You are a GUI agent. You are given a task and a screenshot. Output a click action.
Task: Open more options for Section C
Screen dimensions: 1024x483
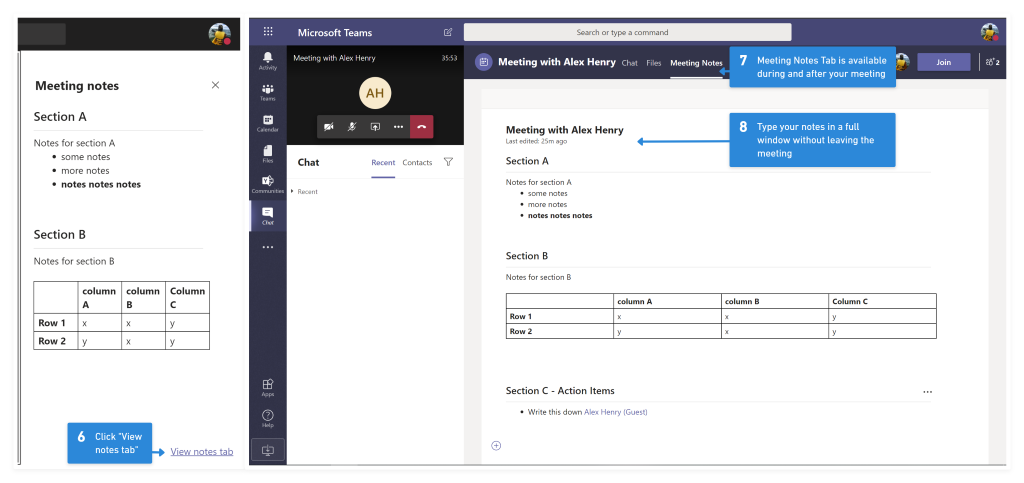pyautogui.click(x=927, y=392)
